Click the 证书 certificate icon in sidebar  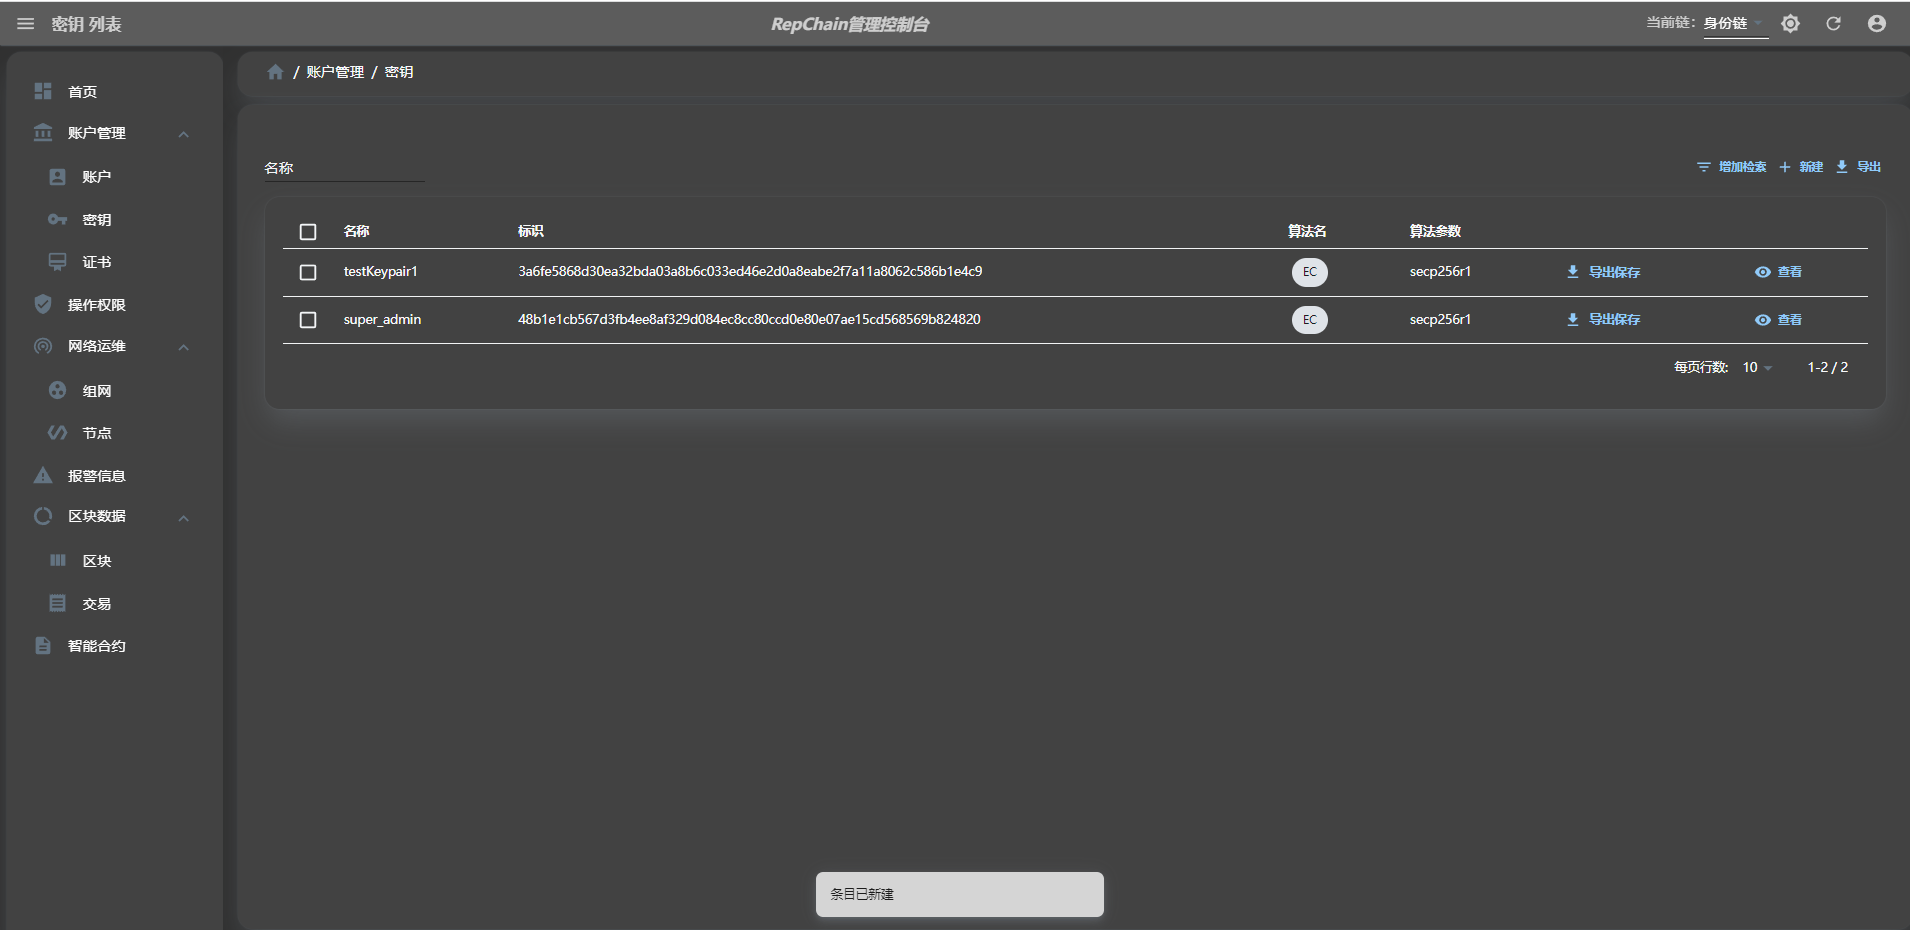tap(58, 262)
